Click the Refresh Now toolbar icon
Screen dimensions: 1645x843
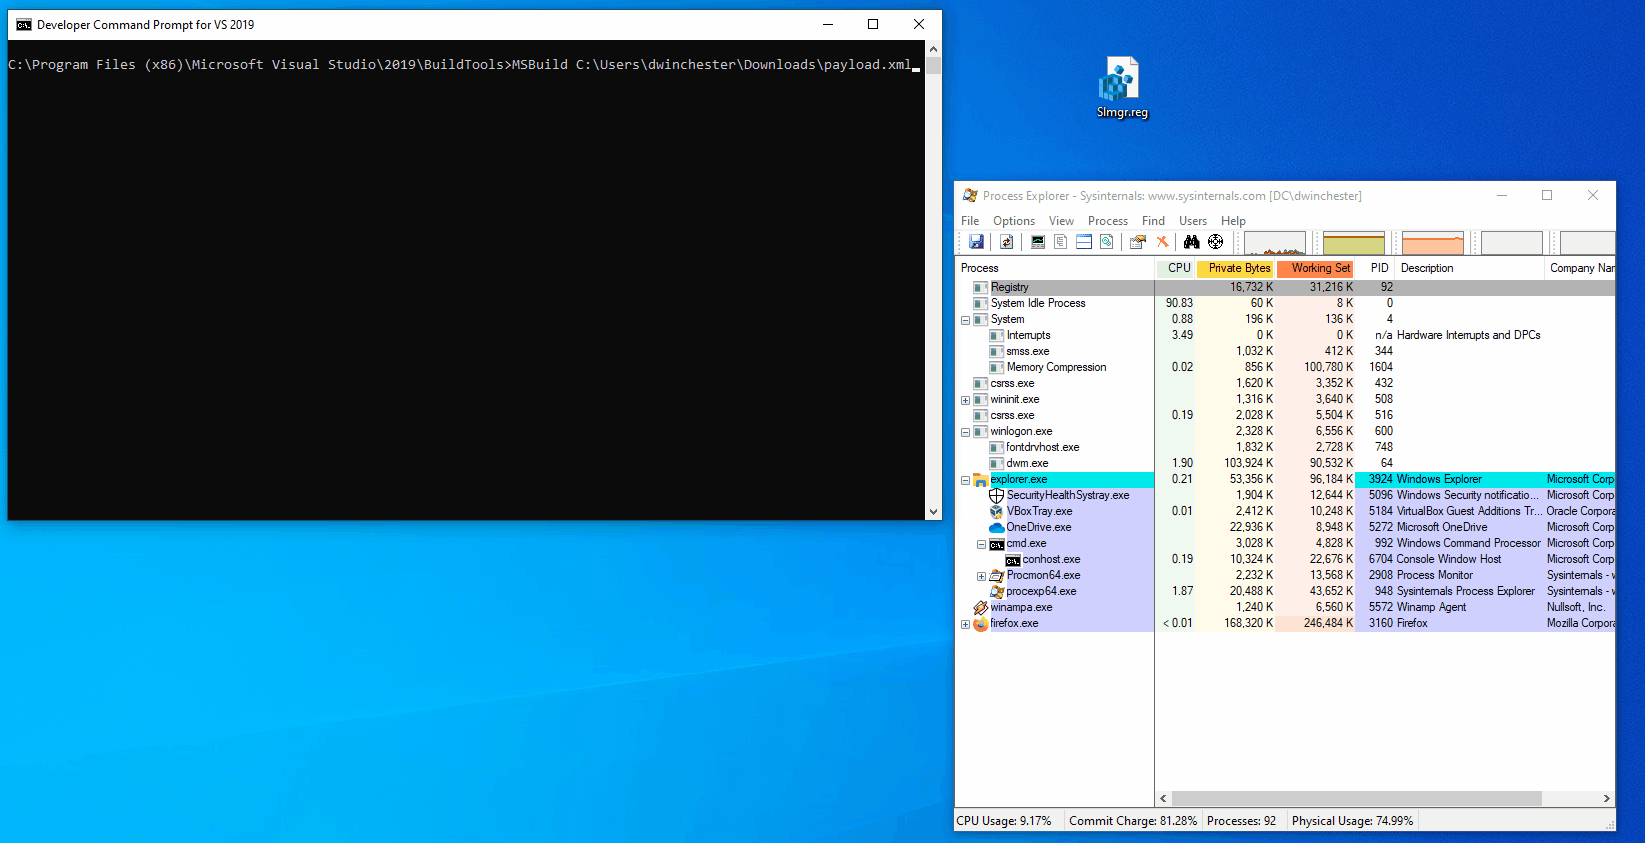[x=1007, y=242]
